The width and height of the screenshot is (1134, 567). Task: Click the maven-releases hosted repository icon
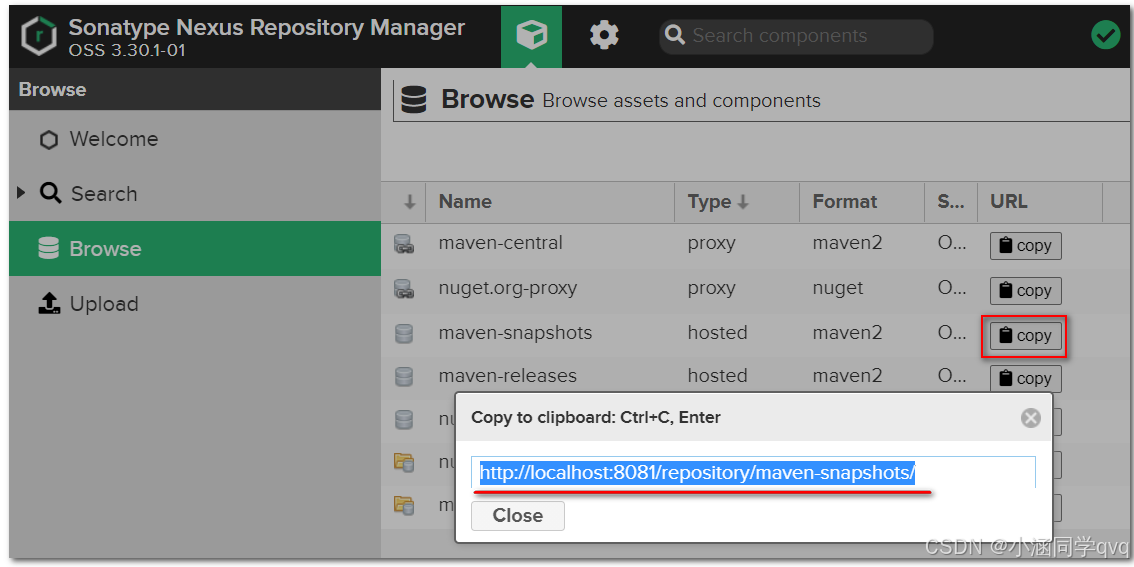(x=404, y=377)
